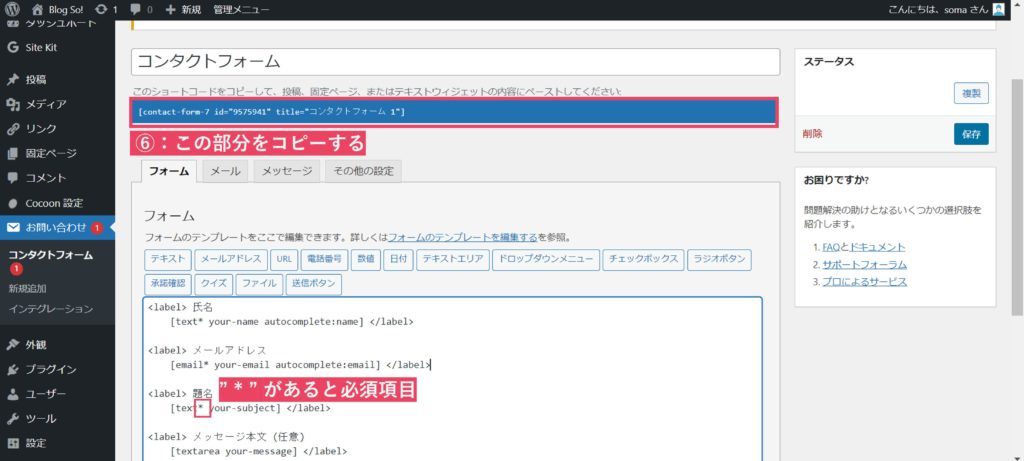Switch to the メール tab
The height and width of the screenshot is (461, 1024).
click(x=224, y=171)
